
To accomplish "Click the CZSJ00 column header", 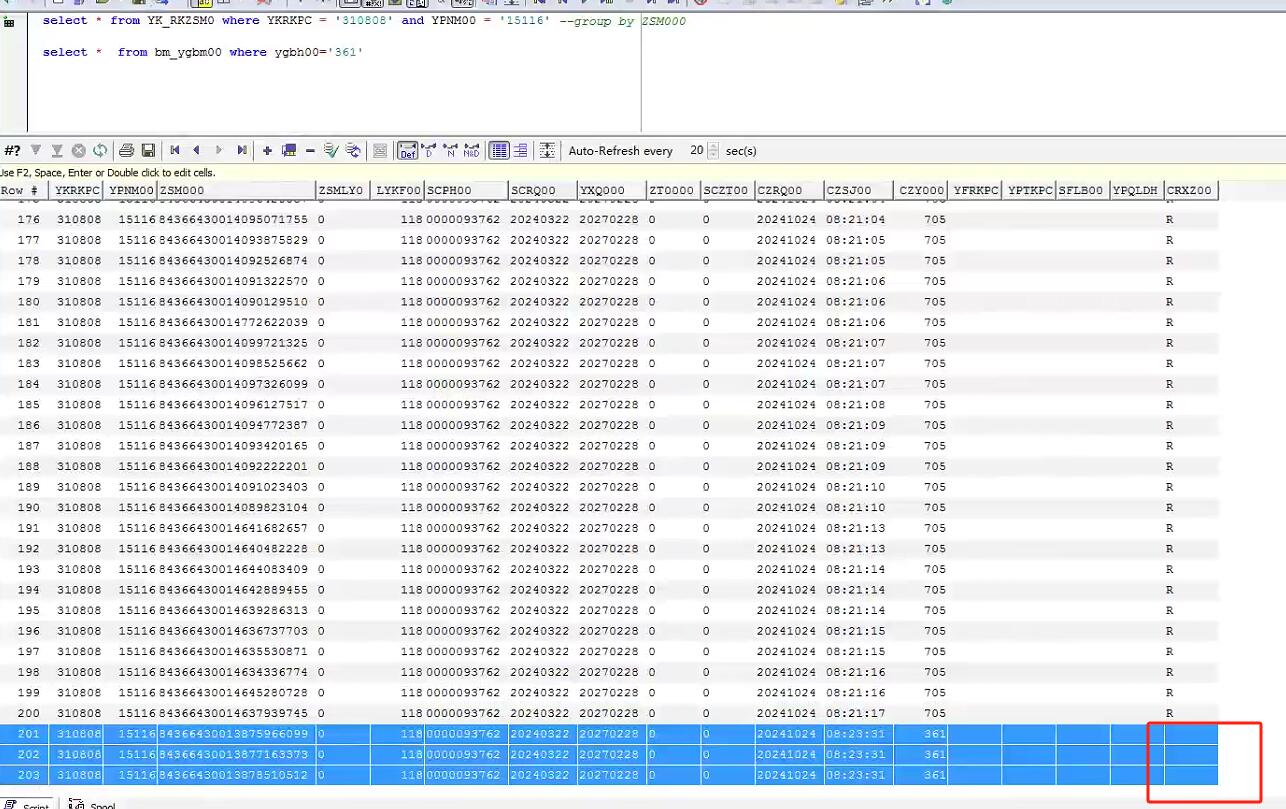I will [857, 190].
